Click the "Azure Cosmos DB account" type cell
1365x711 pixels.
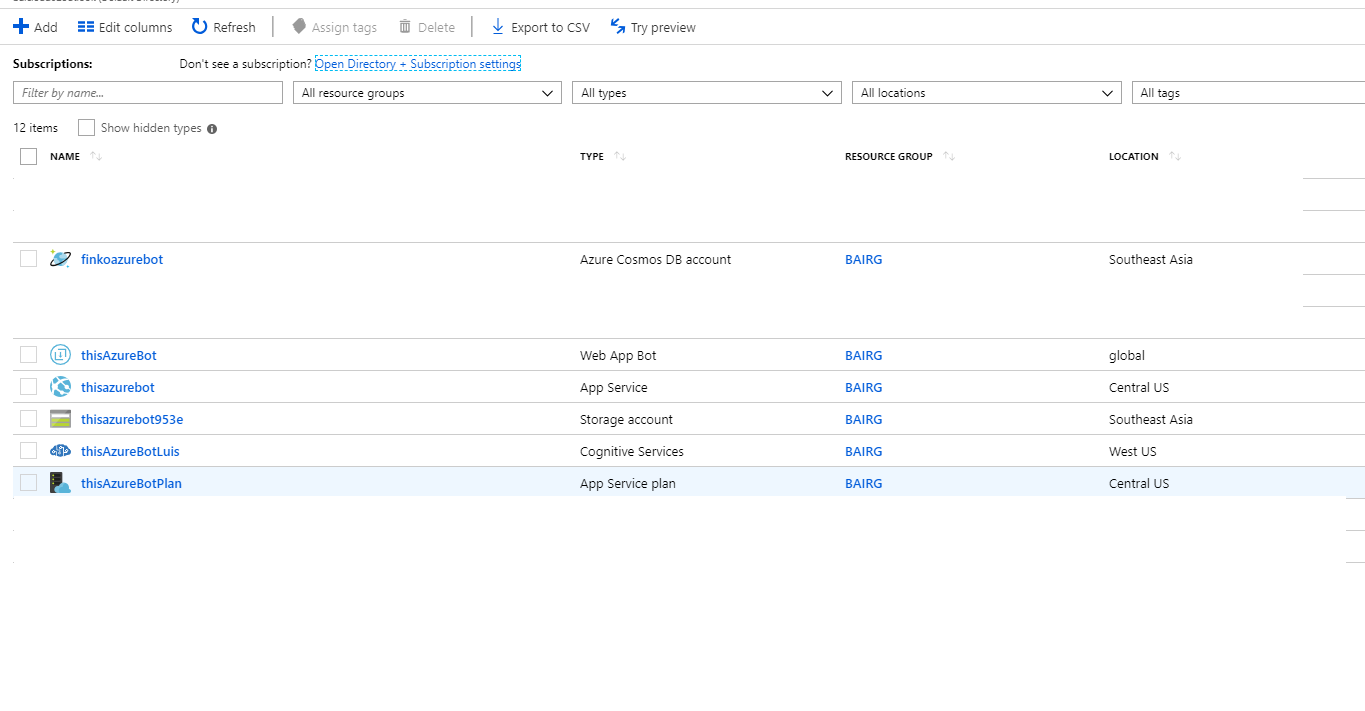[x=656, y=259]
